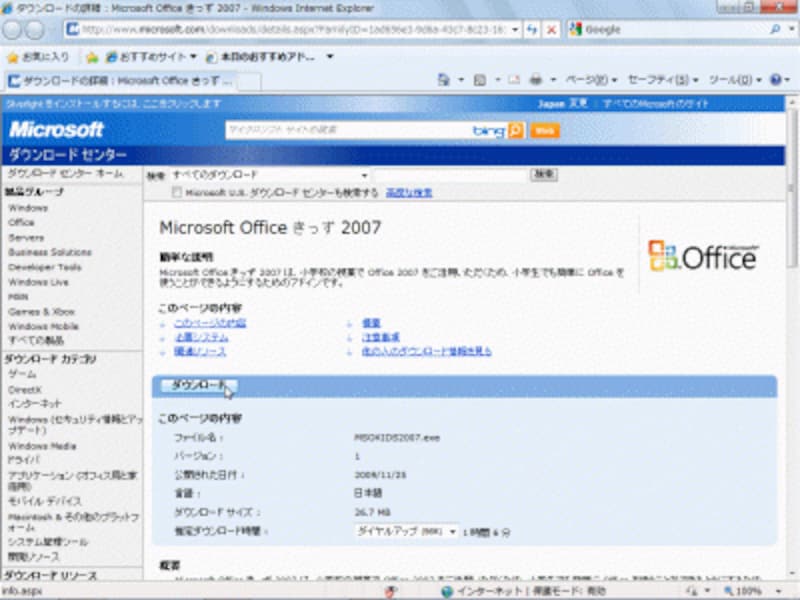Click the Google search provider icon
800x600 pixels.
(574, 29)
